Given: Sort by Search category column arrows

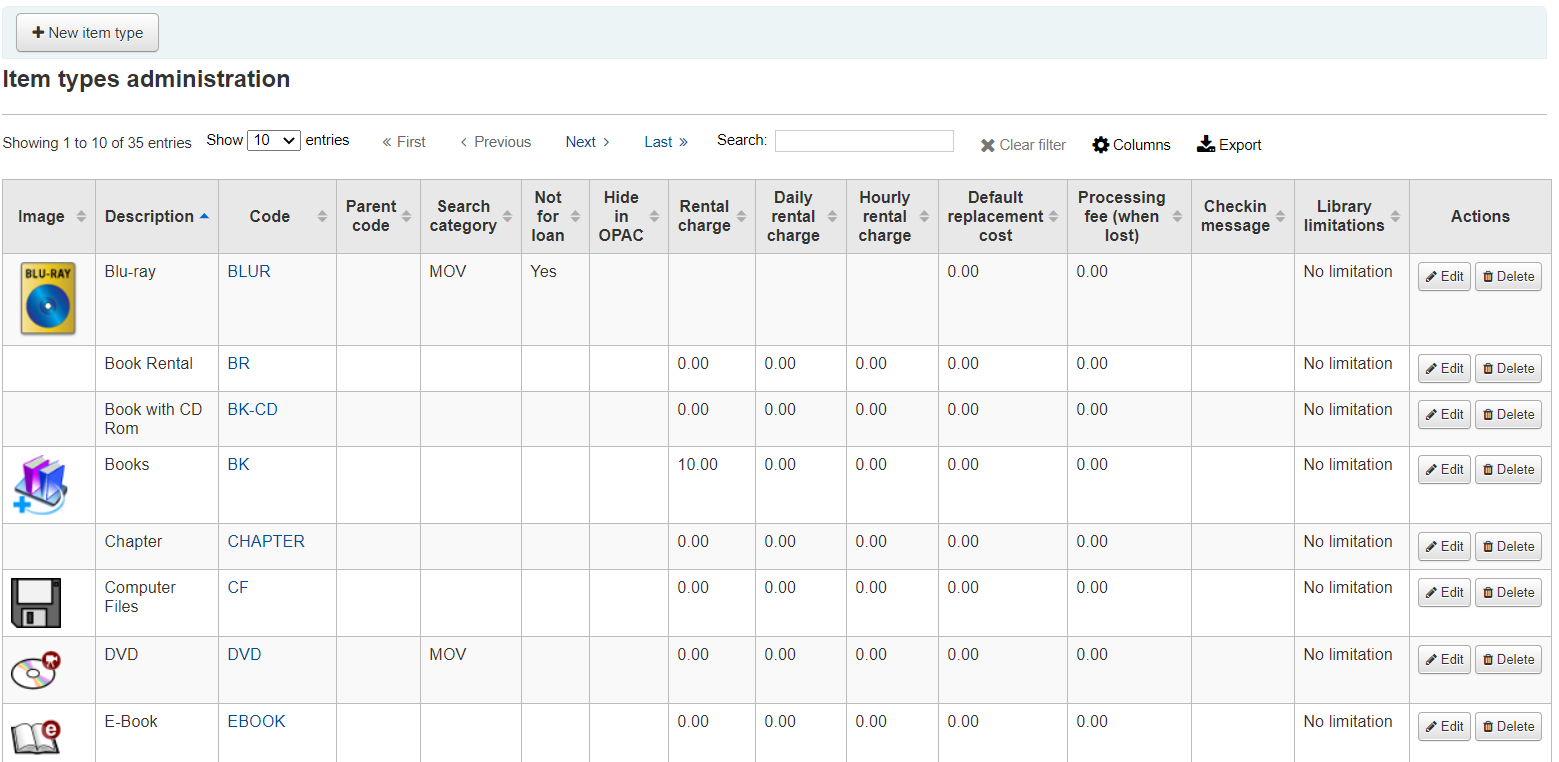Looking at the screenshot, I should pyautogui.click(x=507, y=217).
